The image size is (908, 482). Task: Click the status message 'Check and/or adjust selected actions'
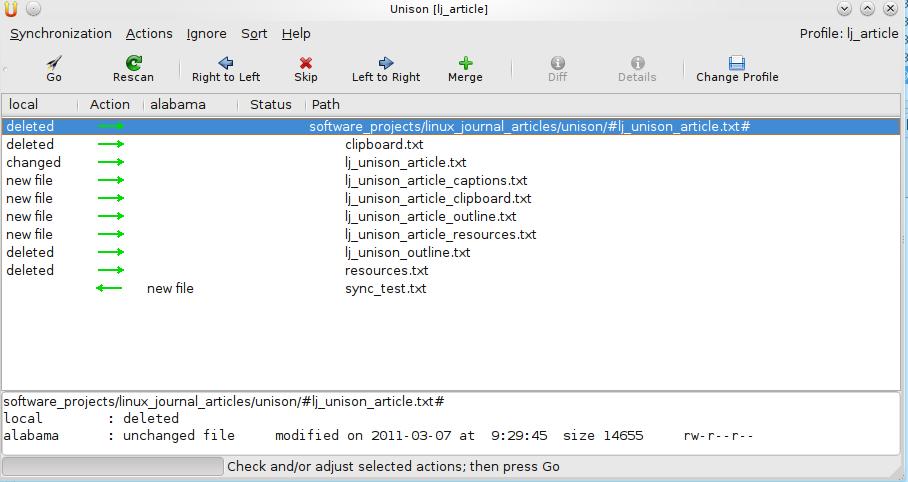393,466
